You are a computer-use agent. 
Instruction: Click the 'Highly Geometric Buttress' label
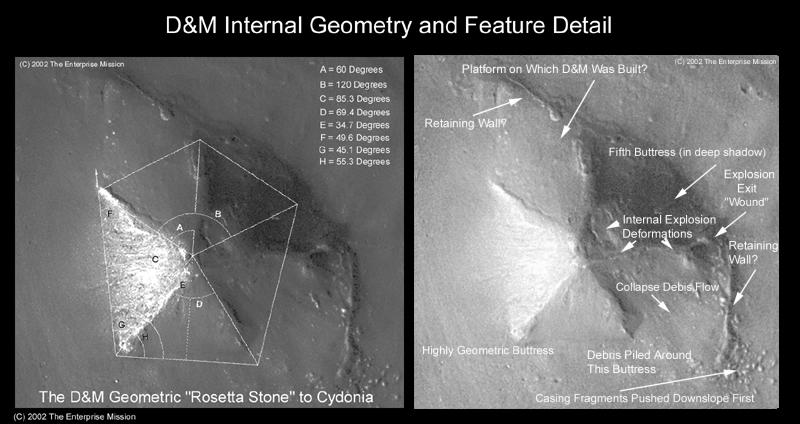[487, 351]
